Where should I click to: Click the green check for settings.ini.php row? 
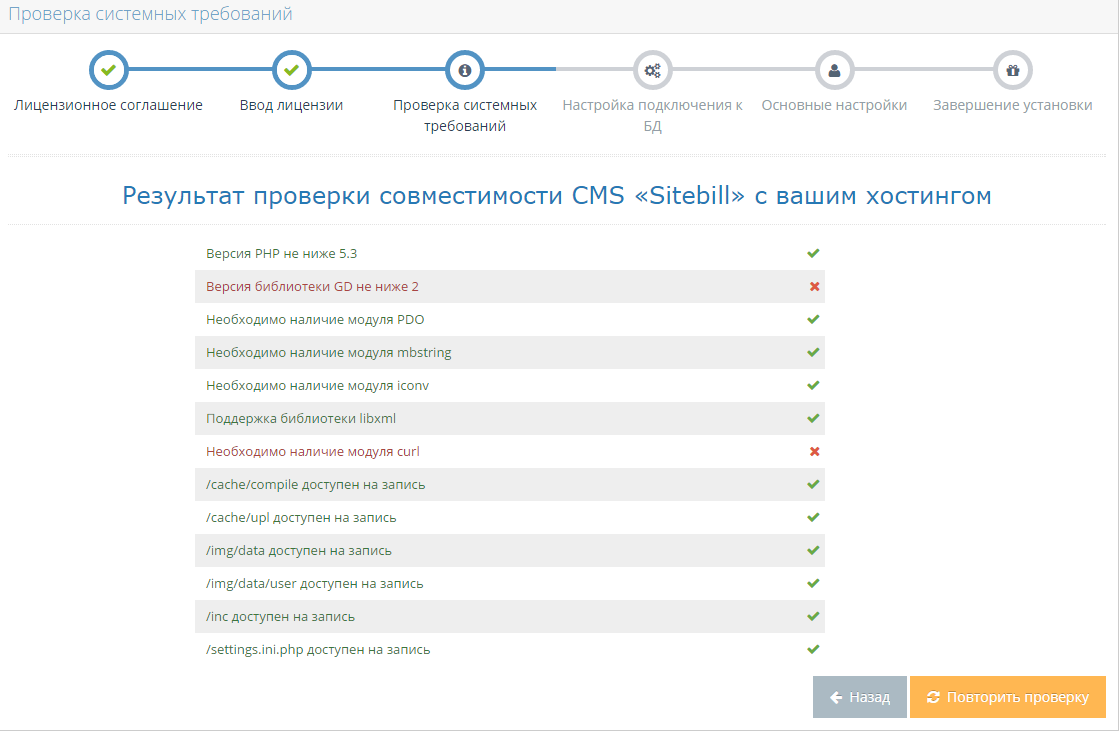813,650
